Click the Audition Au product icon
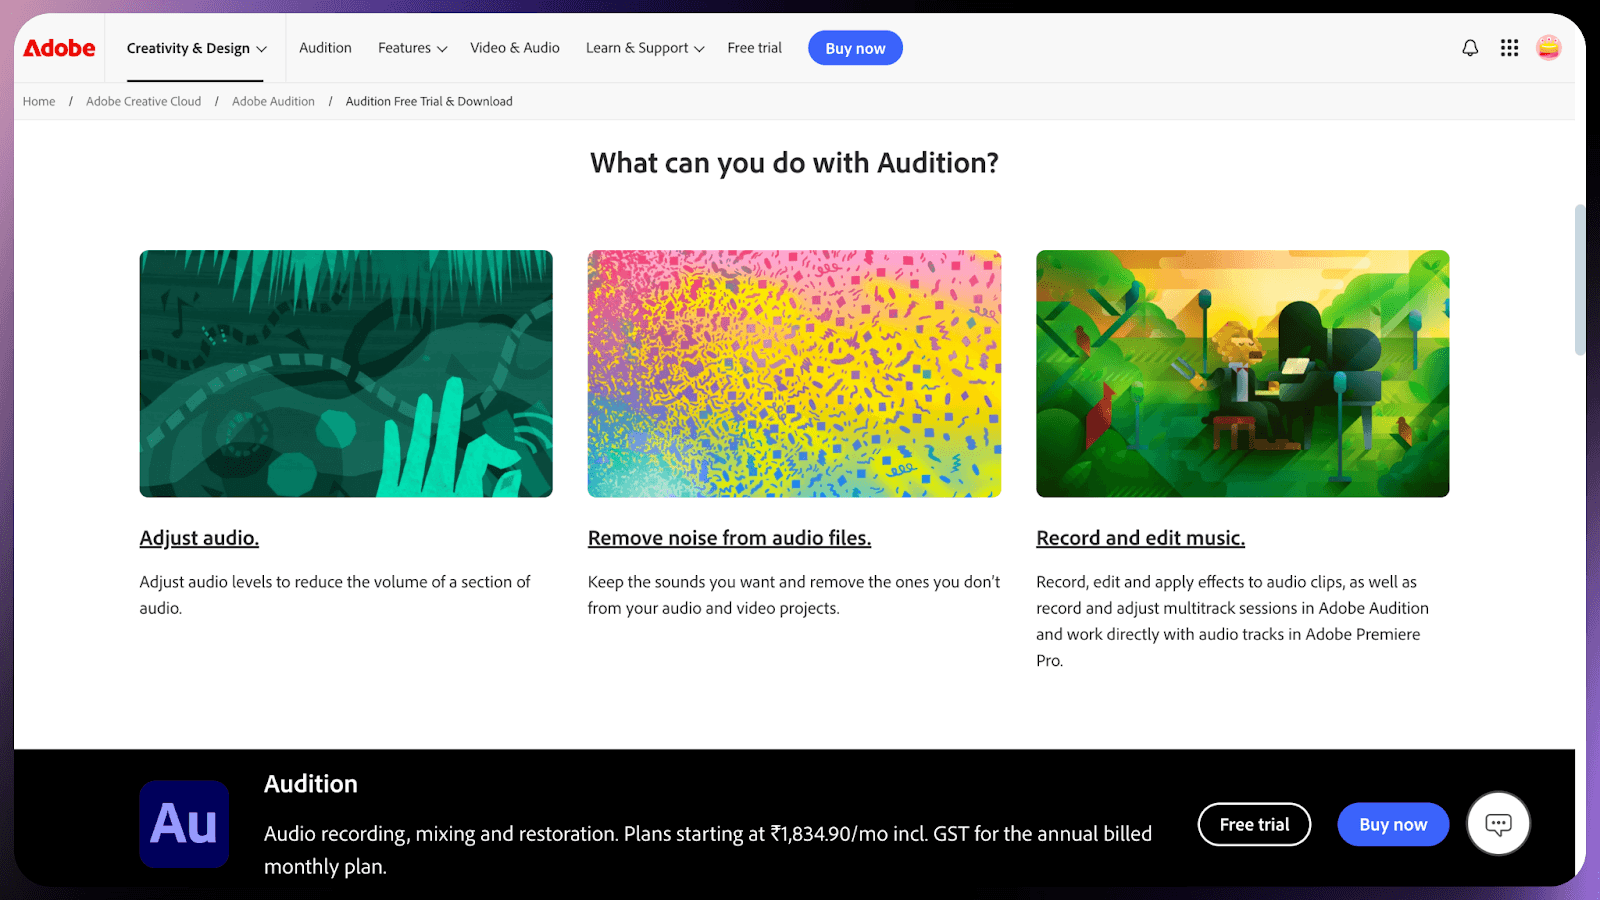 pyautogui.click(x=184, y=824)
